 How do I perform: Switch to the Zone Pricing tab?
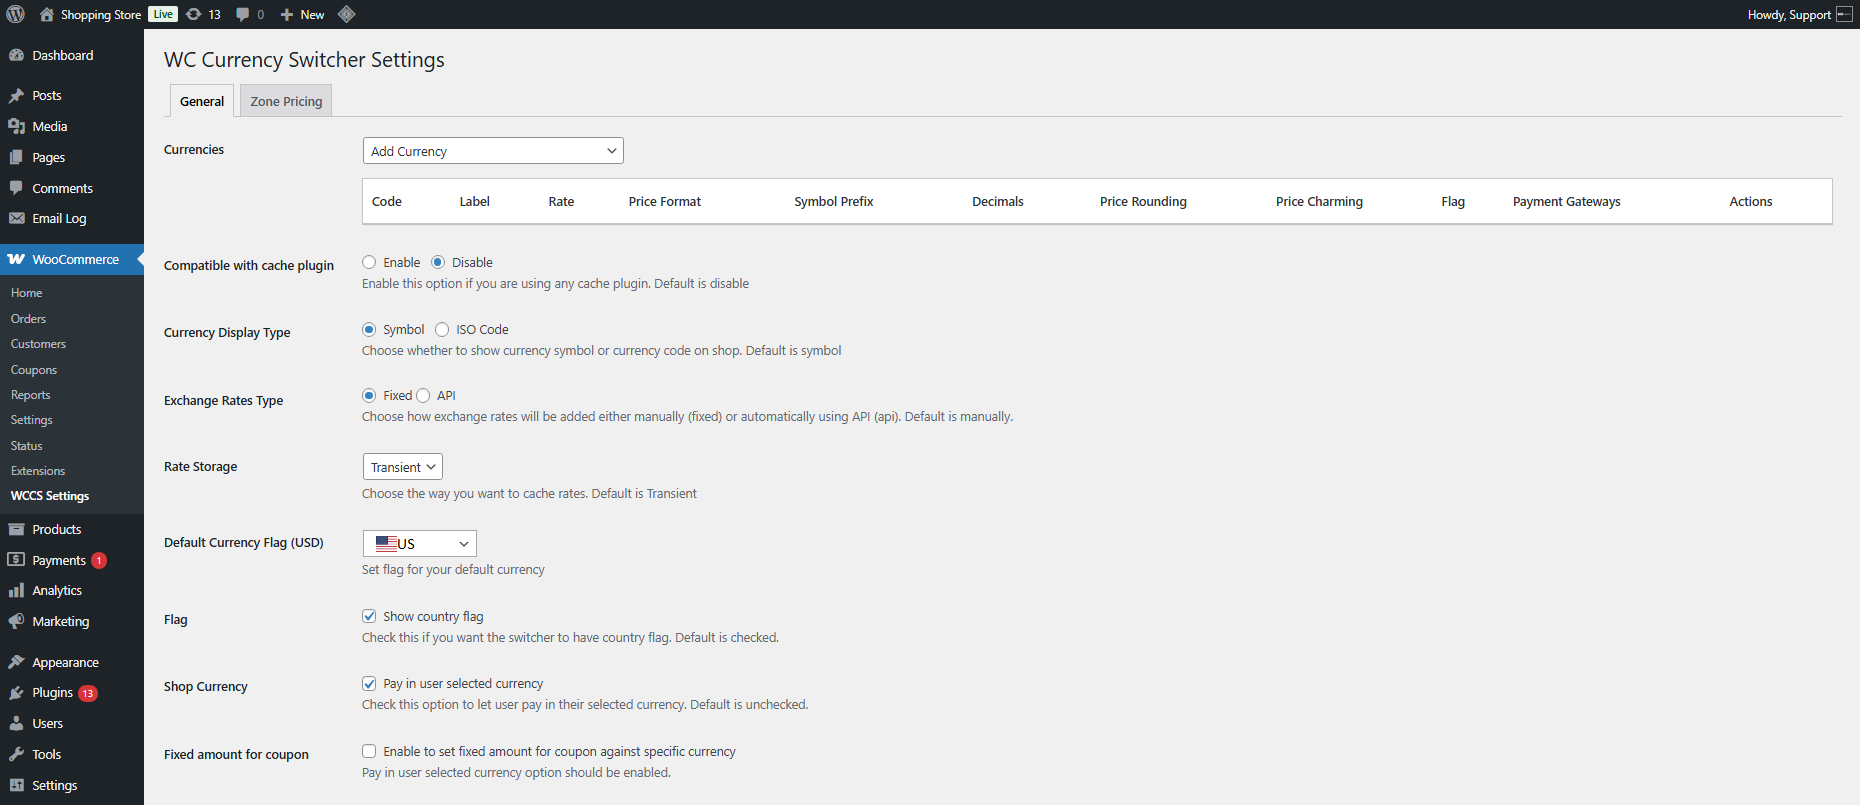point(286,101)
